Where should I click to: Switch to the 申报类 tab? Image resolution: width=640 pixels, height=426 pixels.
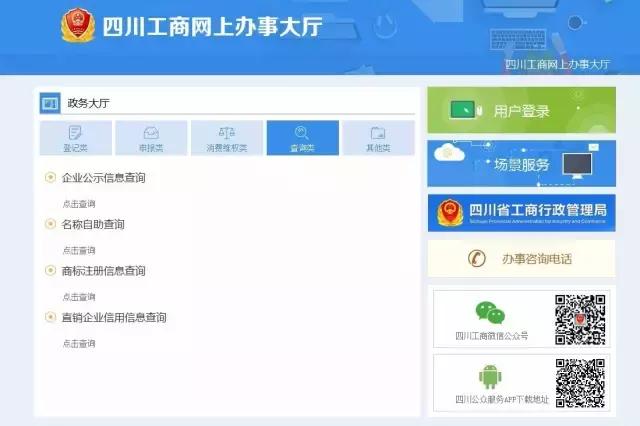click(x=151, y=138)
